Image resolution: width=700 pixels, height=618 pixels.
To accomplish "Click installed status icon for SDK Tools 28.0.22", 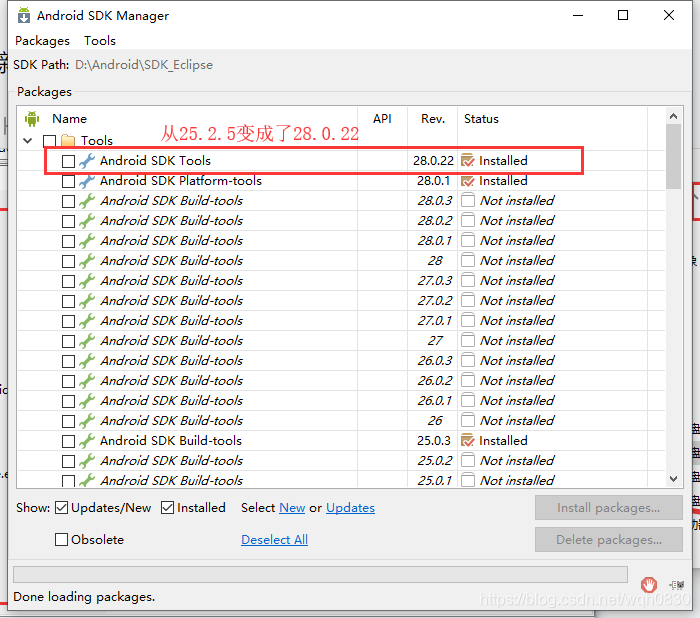I will pos(467,160).
